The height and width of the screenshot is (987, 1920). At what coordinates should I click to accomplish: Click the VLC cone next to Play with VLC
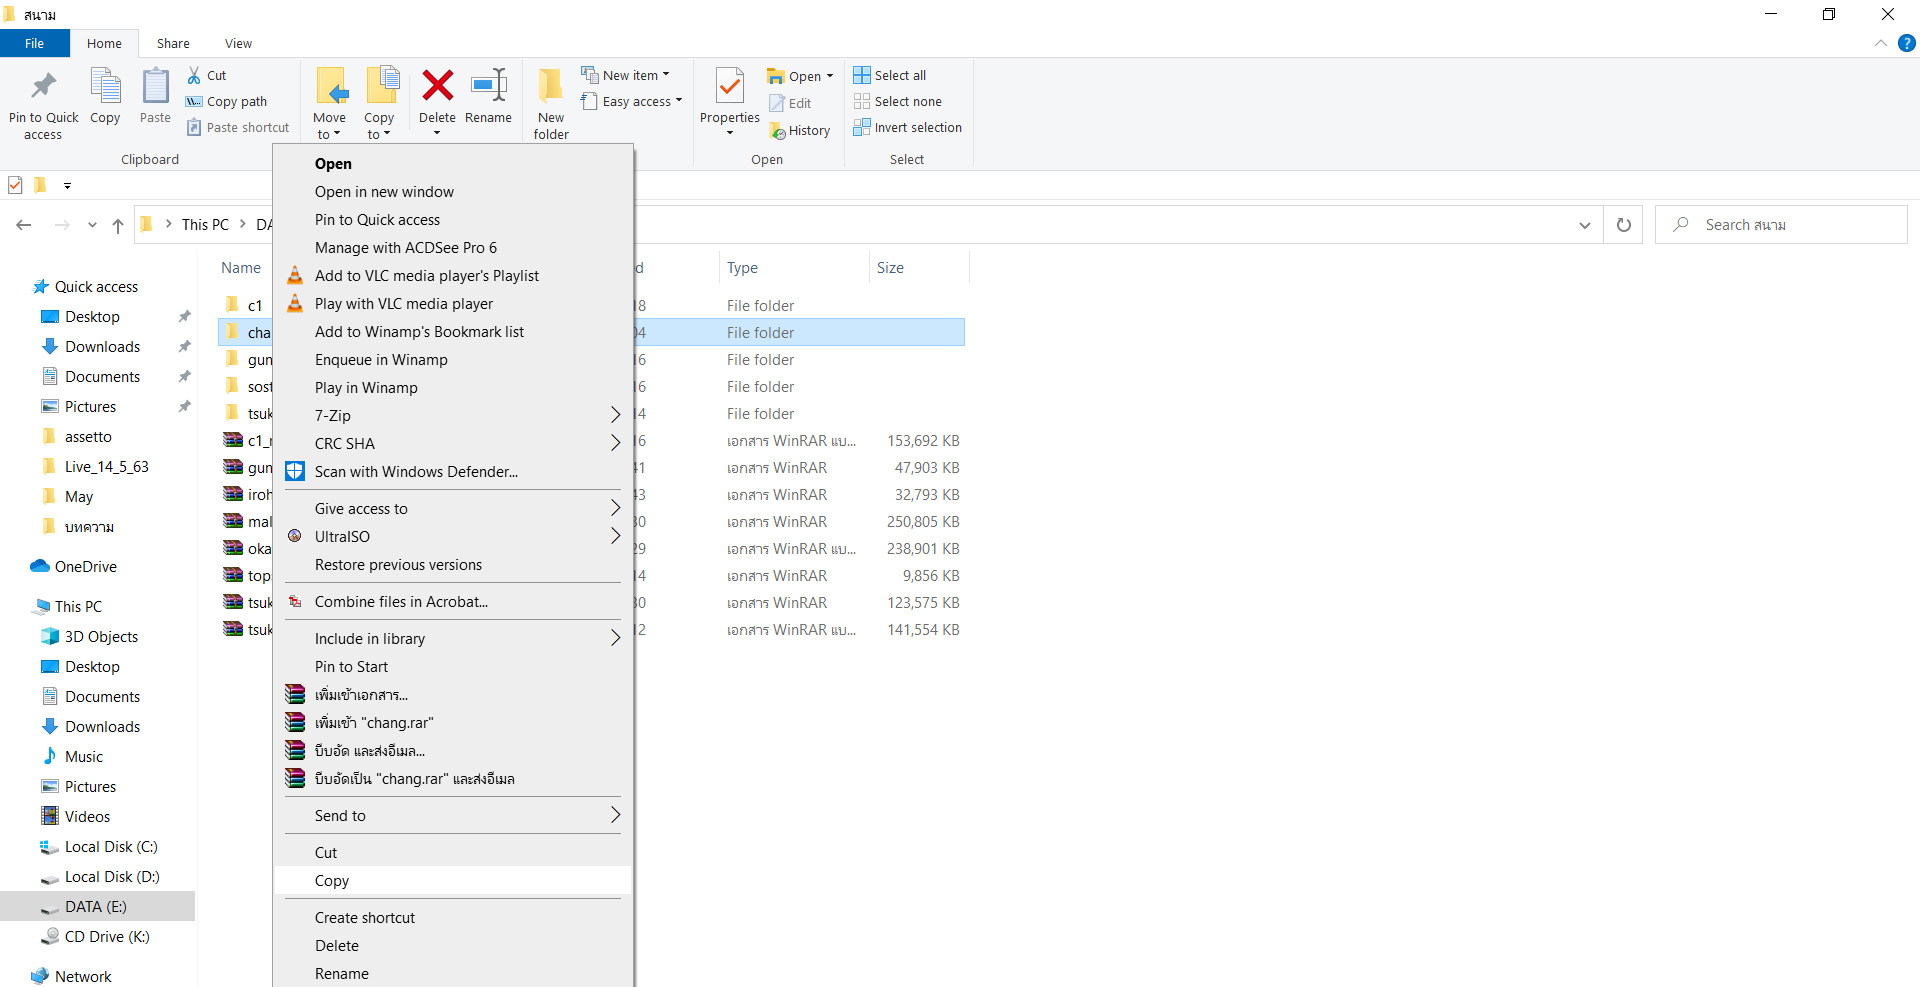tap(295, 303)
